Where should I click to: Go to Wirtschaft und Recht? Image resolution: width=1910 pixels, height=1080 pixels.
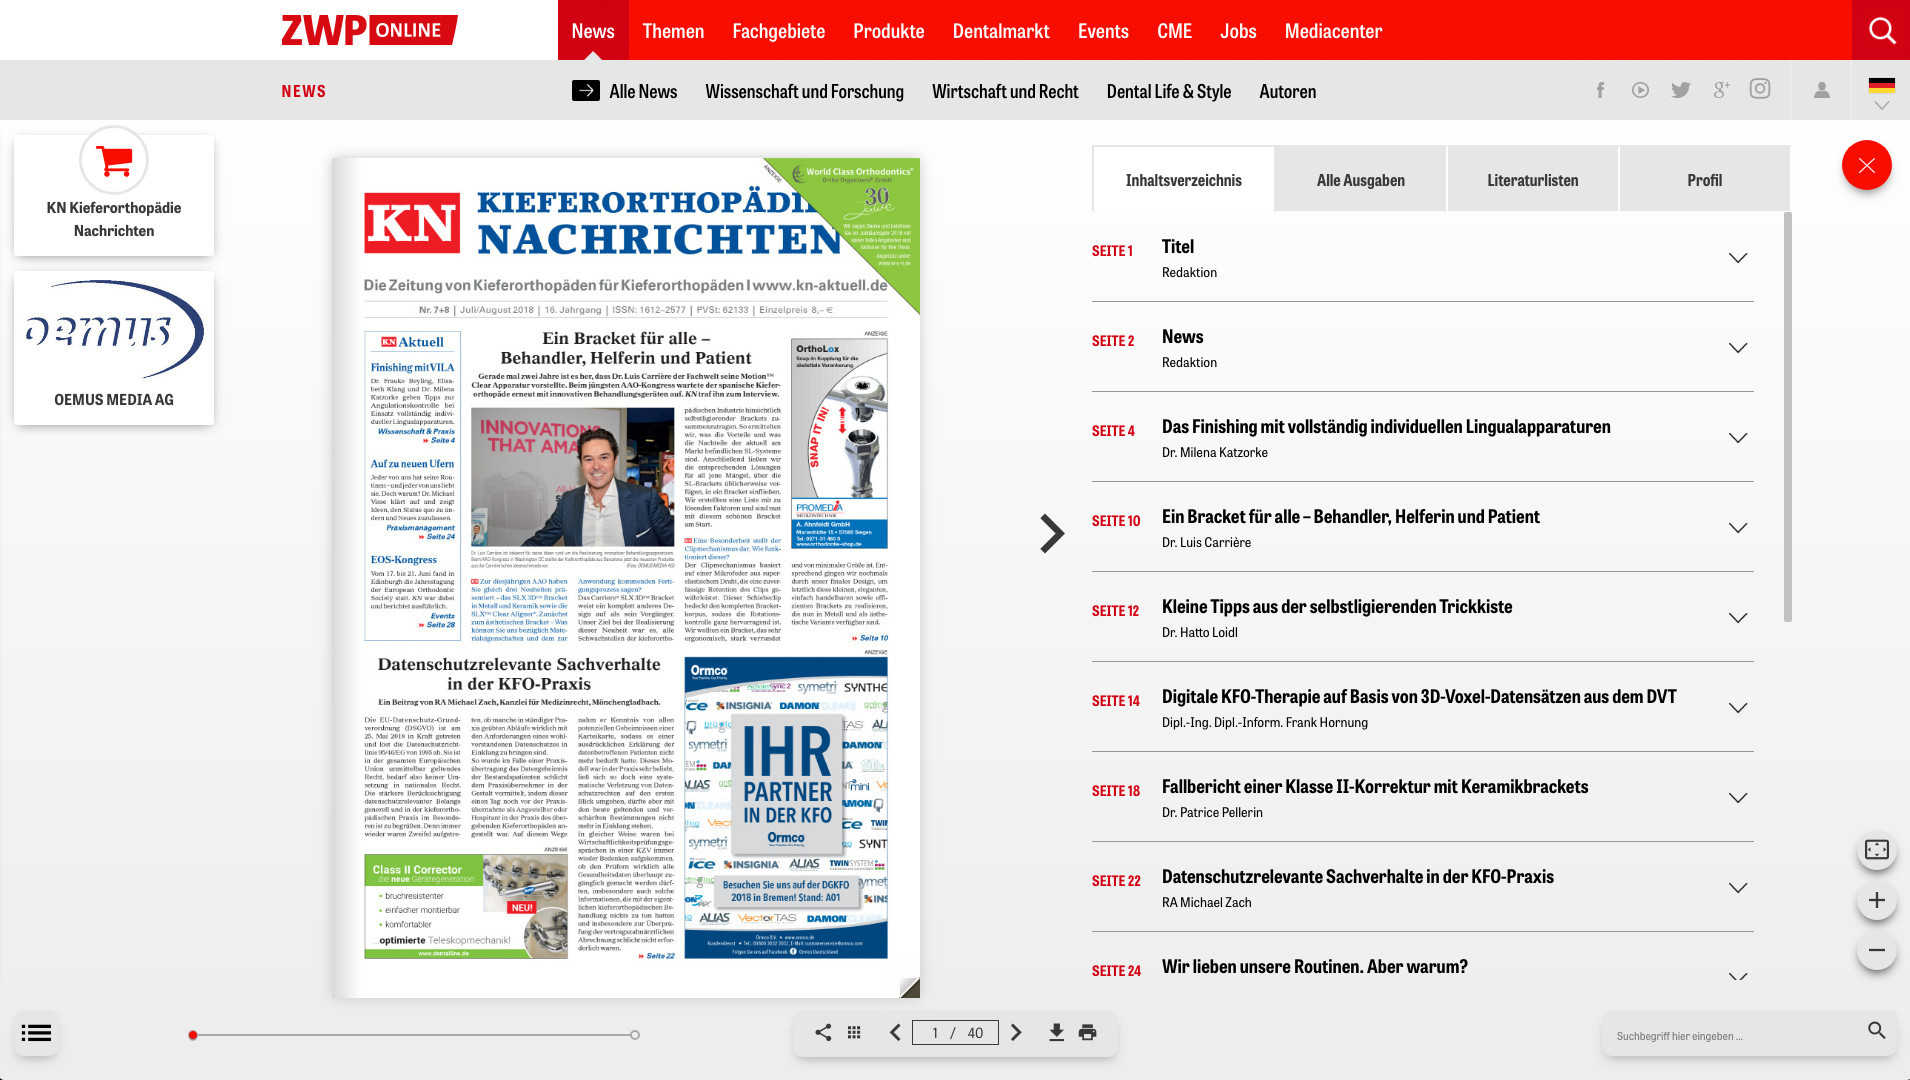point(1005,91)
